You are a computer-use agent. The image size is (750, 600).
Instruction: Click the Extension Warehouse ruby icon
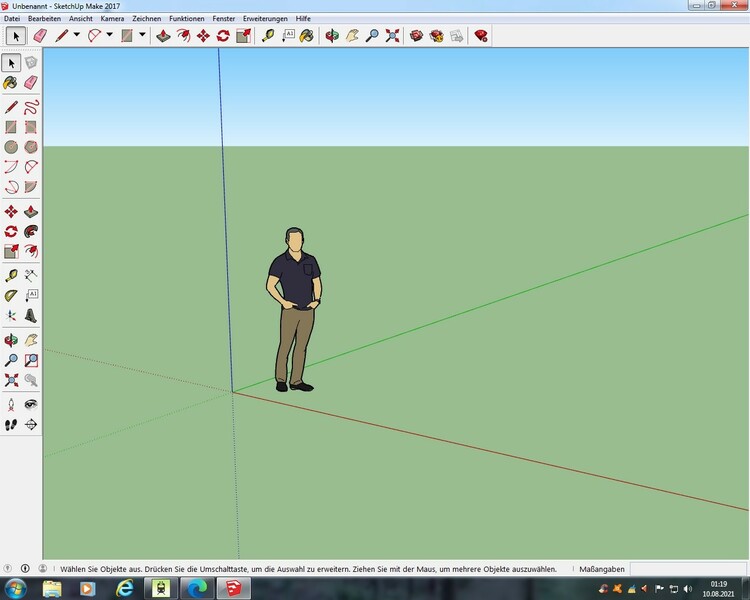[481, 35]
